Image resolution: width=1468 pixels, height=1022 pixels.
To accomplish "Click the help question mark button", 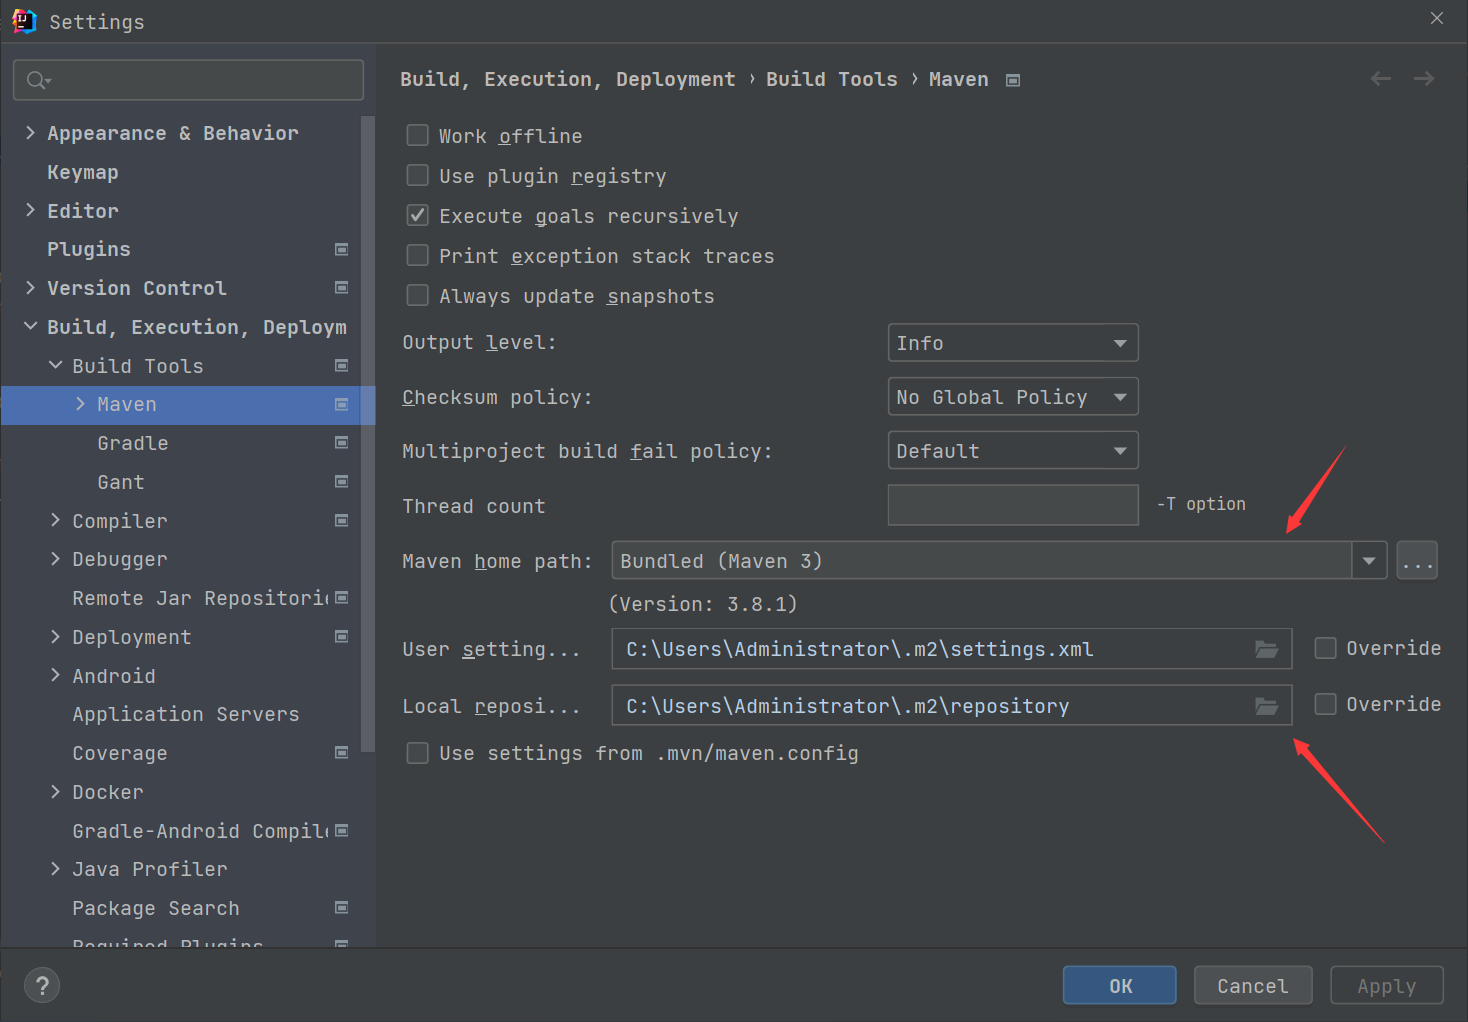I will [42, 986].
